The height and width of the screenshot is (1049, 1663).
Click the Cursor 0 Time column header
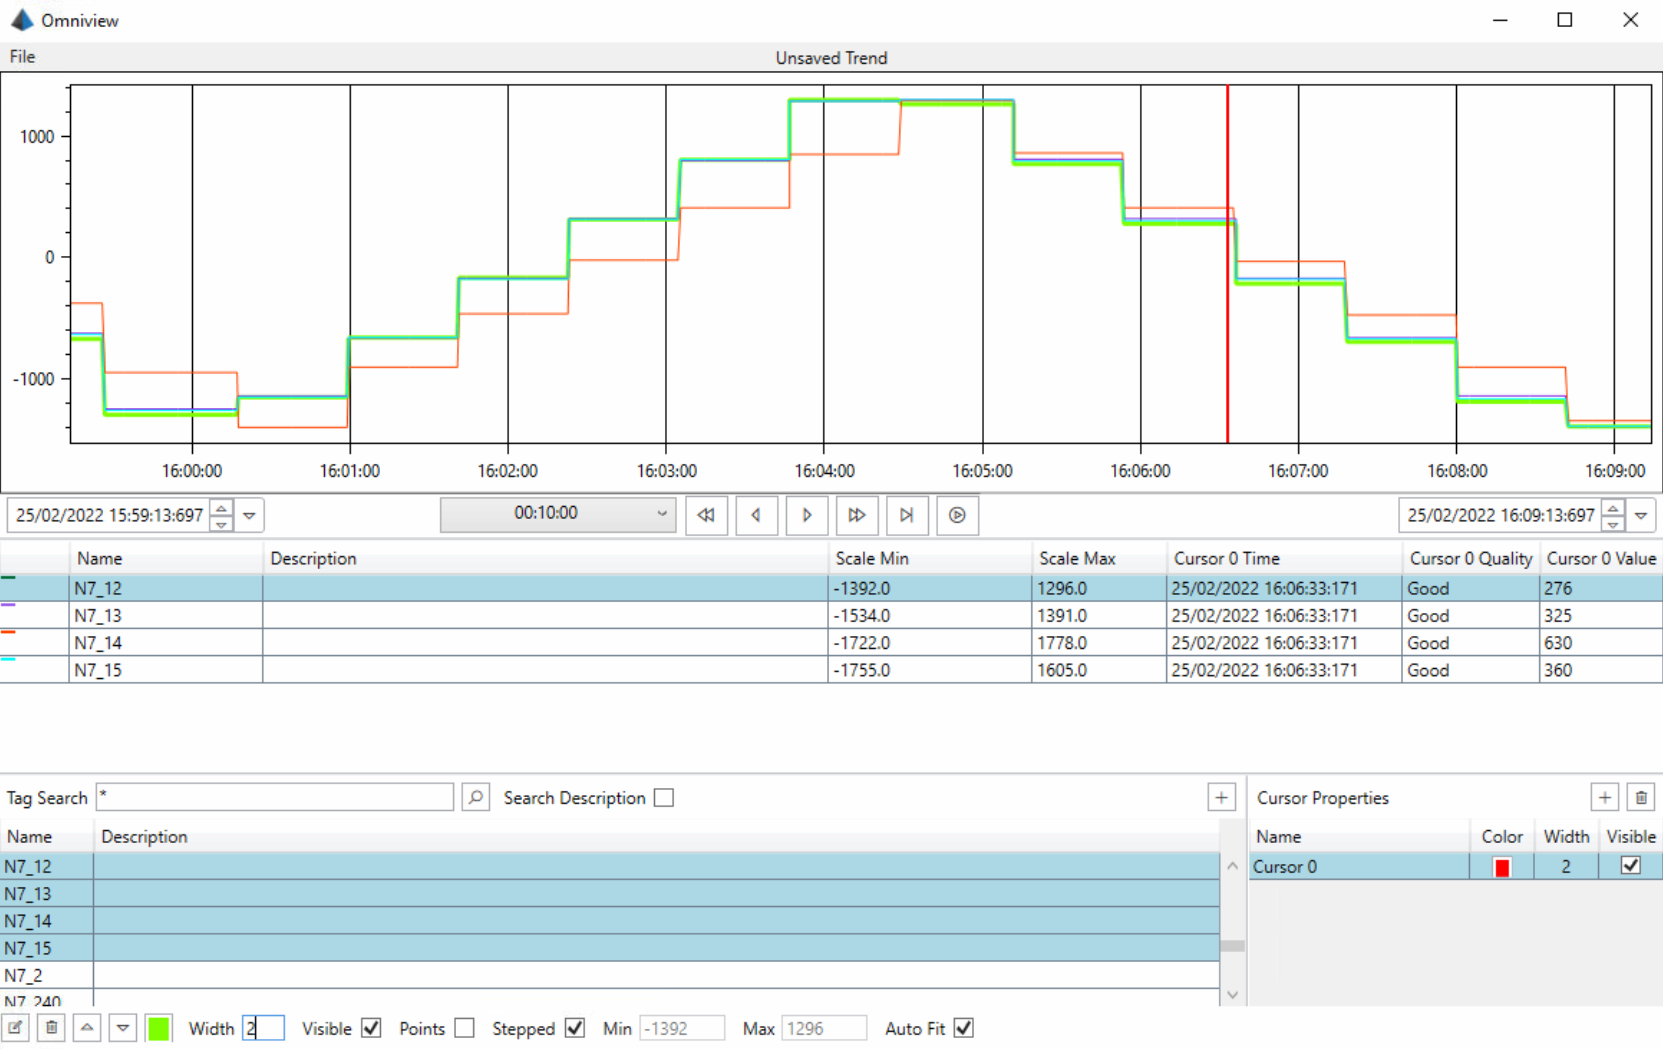(x=1284, y=558)
